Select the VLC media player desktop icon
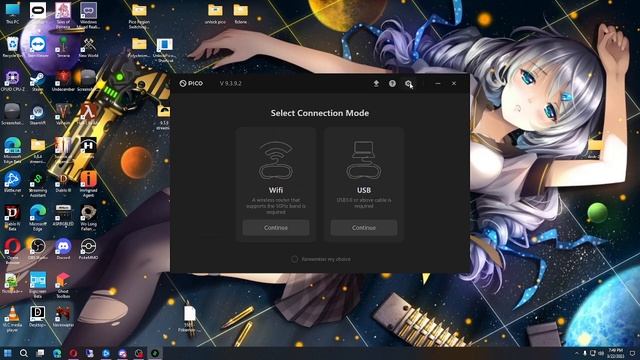640x360 pixels. pos(12,319)
